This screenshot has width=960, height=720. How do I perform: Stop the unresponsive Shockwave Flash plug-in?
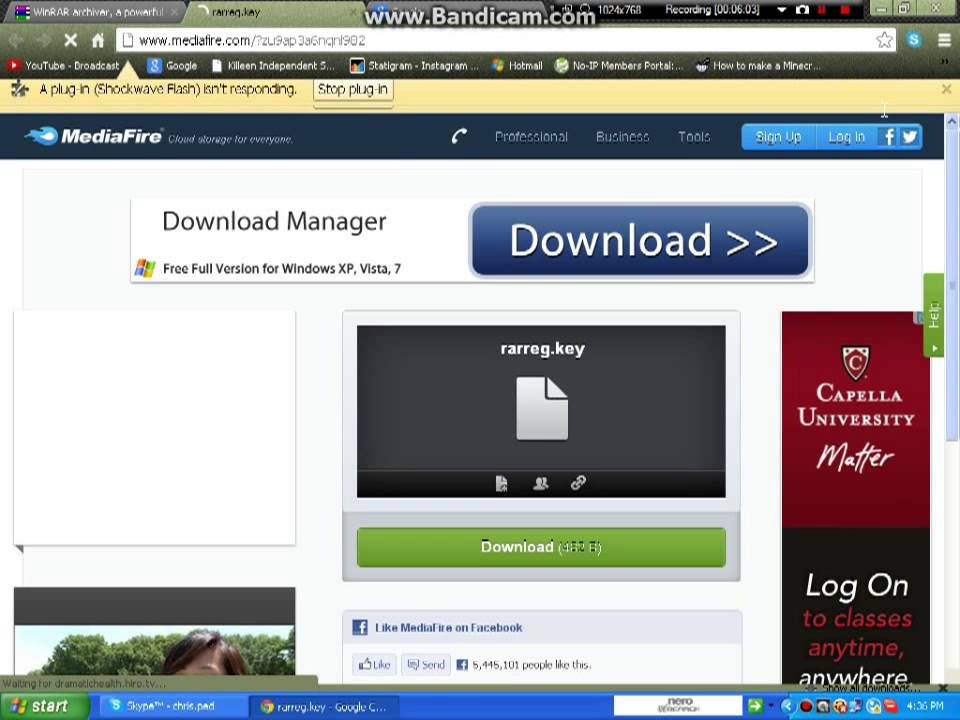pyautogui.click(x=353, y=89)
